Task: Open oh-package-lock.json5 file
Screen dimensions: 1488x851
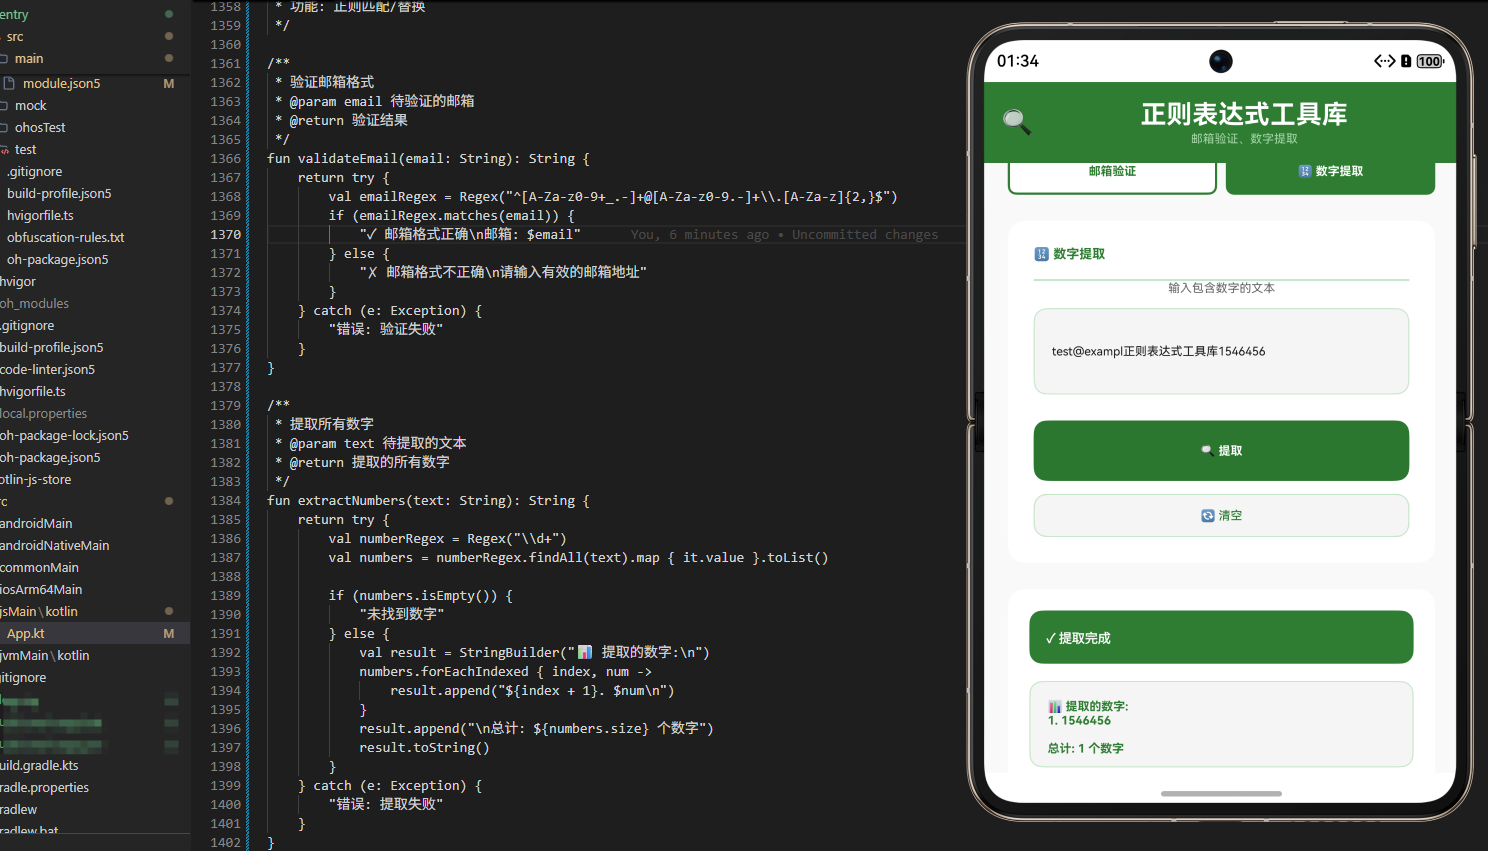Action: point(64,435)
